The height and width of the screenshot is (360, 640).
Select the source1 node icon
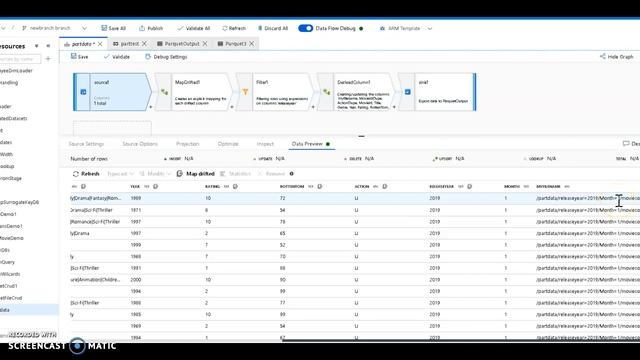[83, 92]
